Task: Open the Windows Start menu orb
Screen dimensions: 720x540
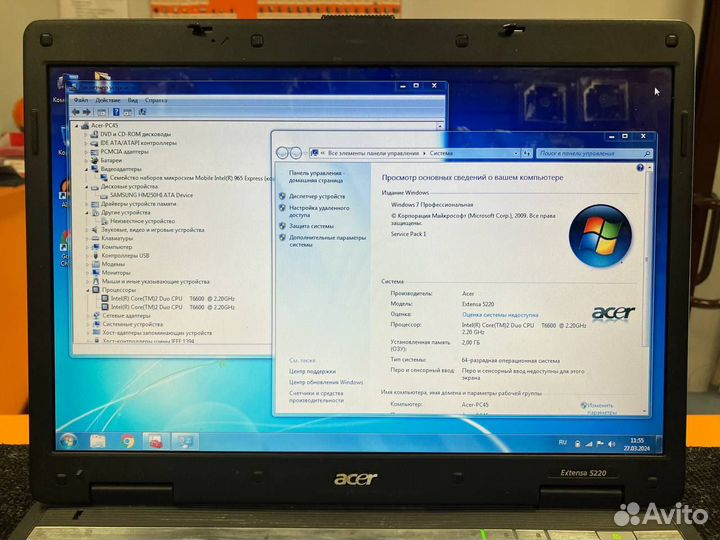Action: pyautogui.click(x=69, y=441)
